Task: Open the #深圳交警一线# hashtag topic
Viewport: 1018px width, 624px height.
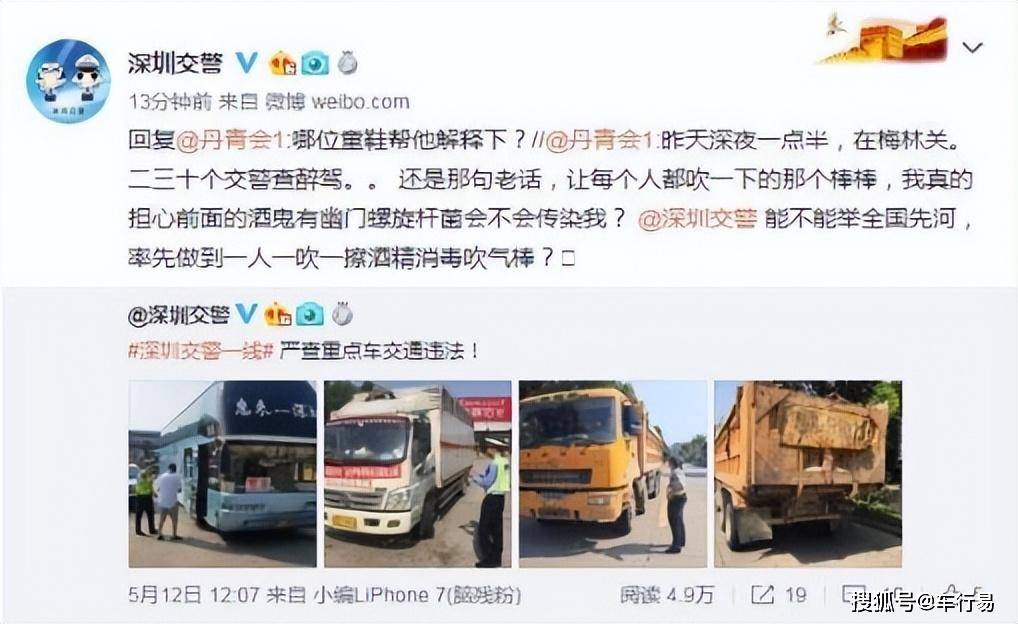Action: coord(201,351)
